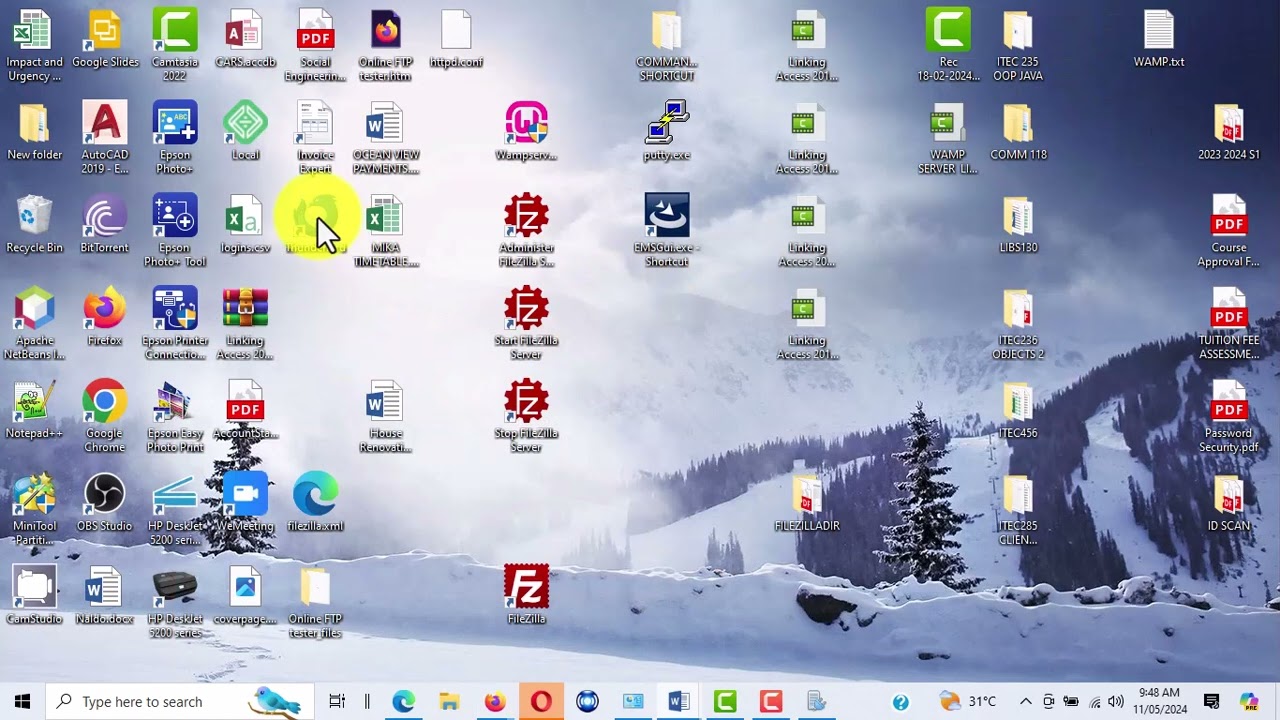Image resolution: width=1280 pixels, height=720 pixels.
Task: Select the CamStudio shortcut
Action: [34, 597]
